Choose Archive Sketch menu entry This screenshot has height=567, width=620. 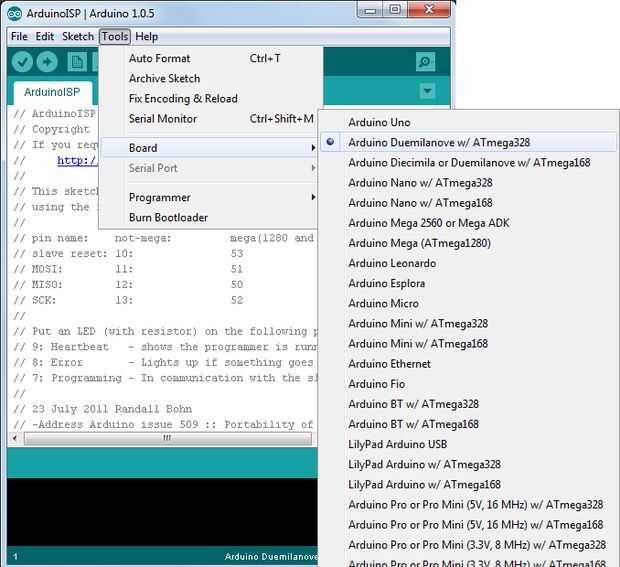tap(209, 79)
